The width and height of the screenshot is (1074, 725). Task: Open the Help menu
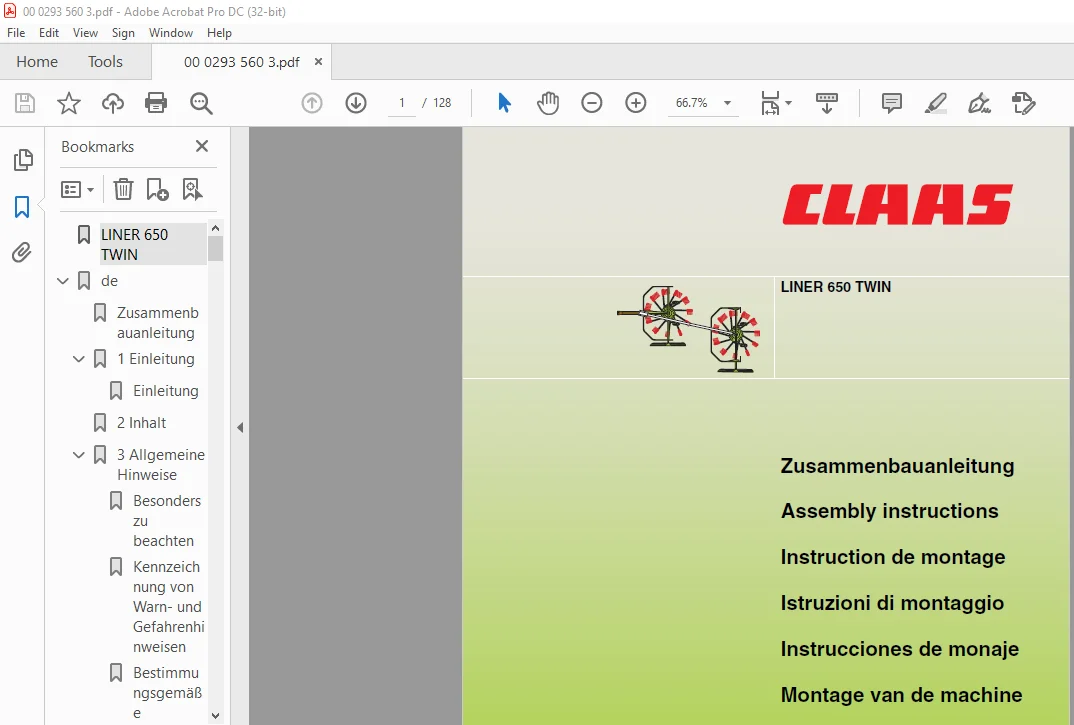tap(219, 33)
